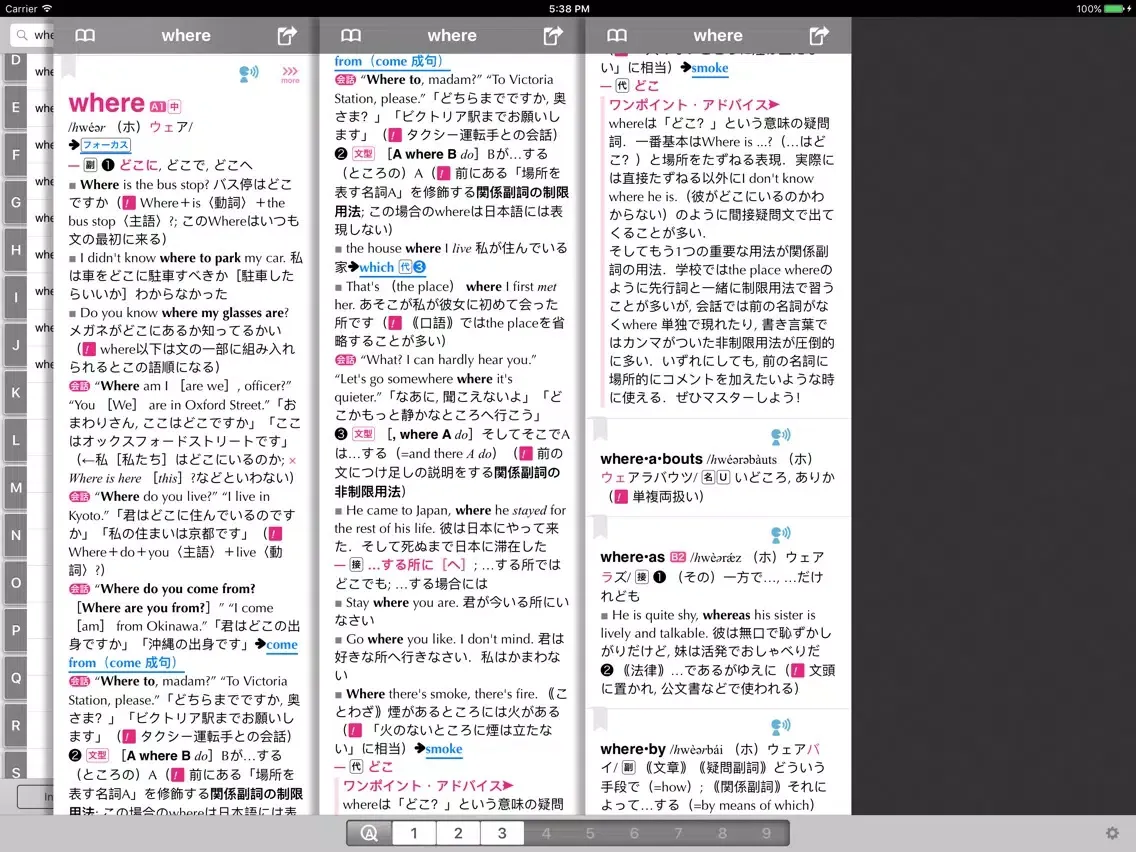The image size is (1136, 852).
Task: Follow the 'smoke' link in second panel
Action: [444, 748]
